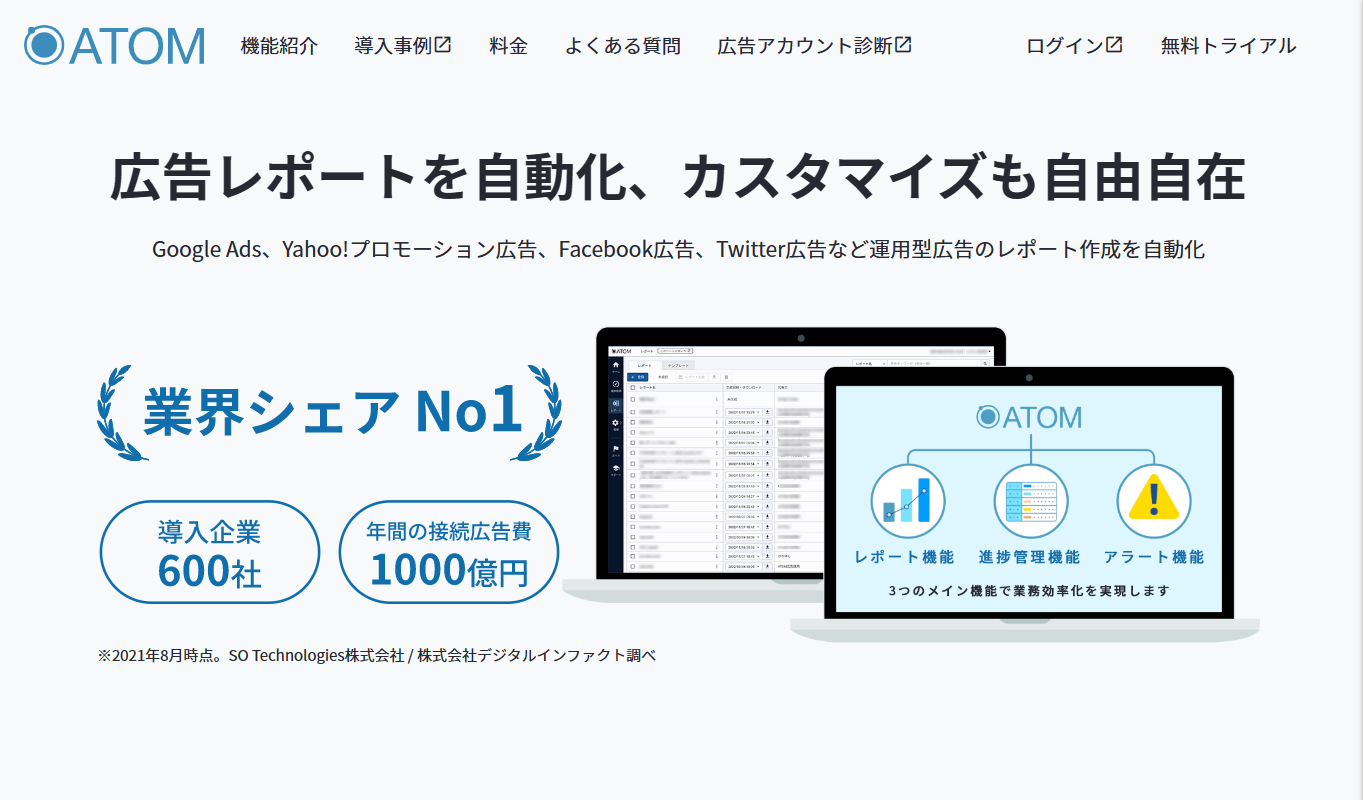Check the checkbox on the first report row
The image size is (1364, 800).
pos(632,398)
